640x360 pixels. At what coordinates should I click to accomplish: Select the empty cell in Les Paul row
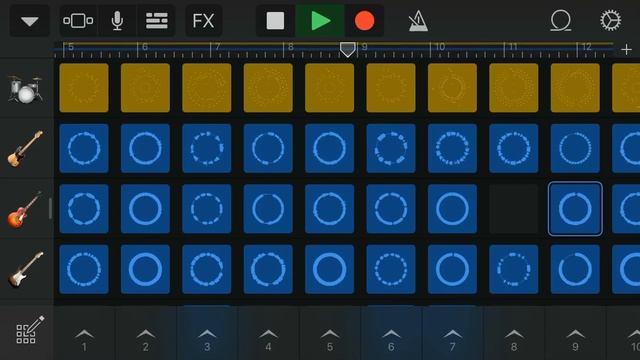pyautogui.click(x=514, y=209)
